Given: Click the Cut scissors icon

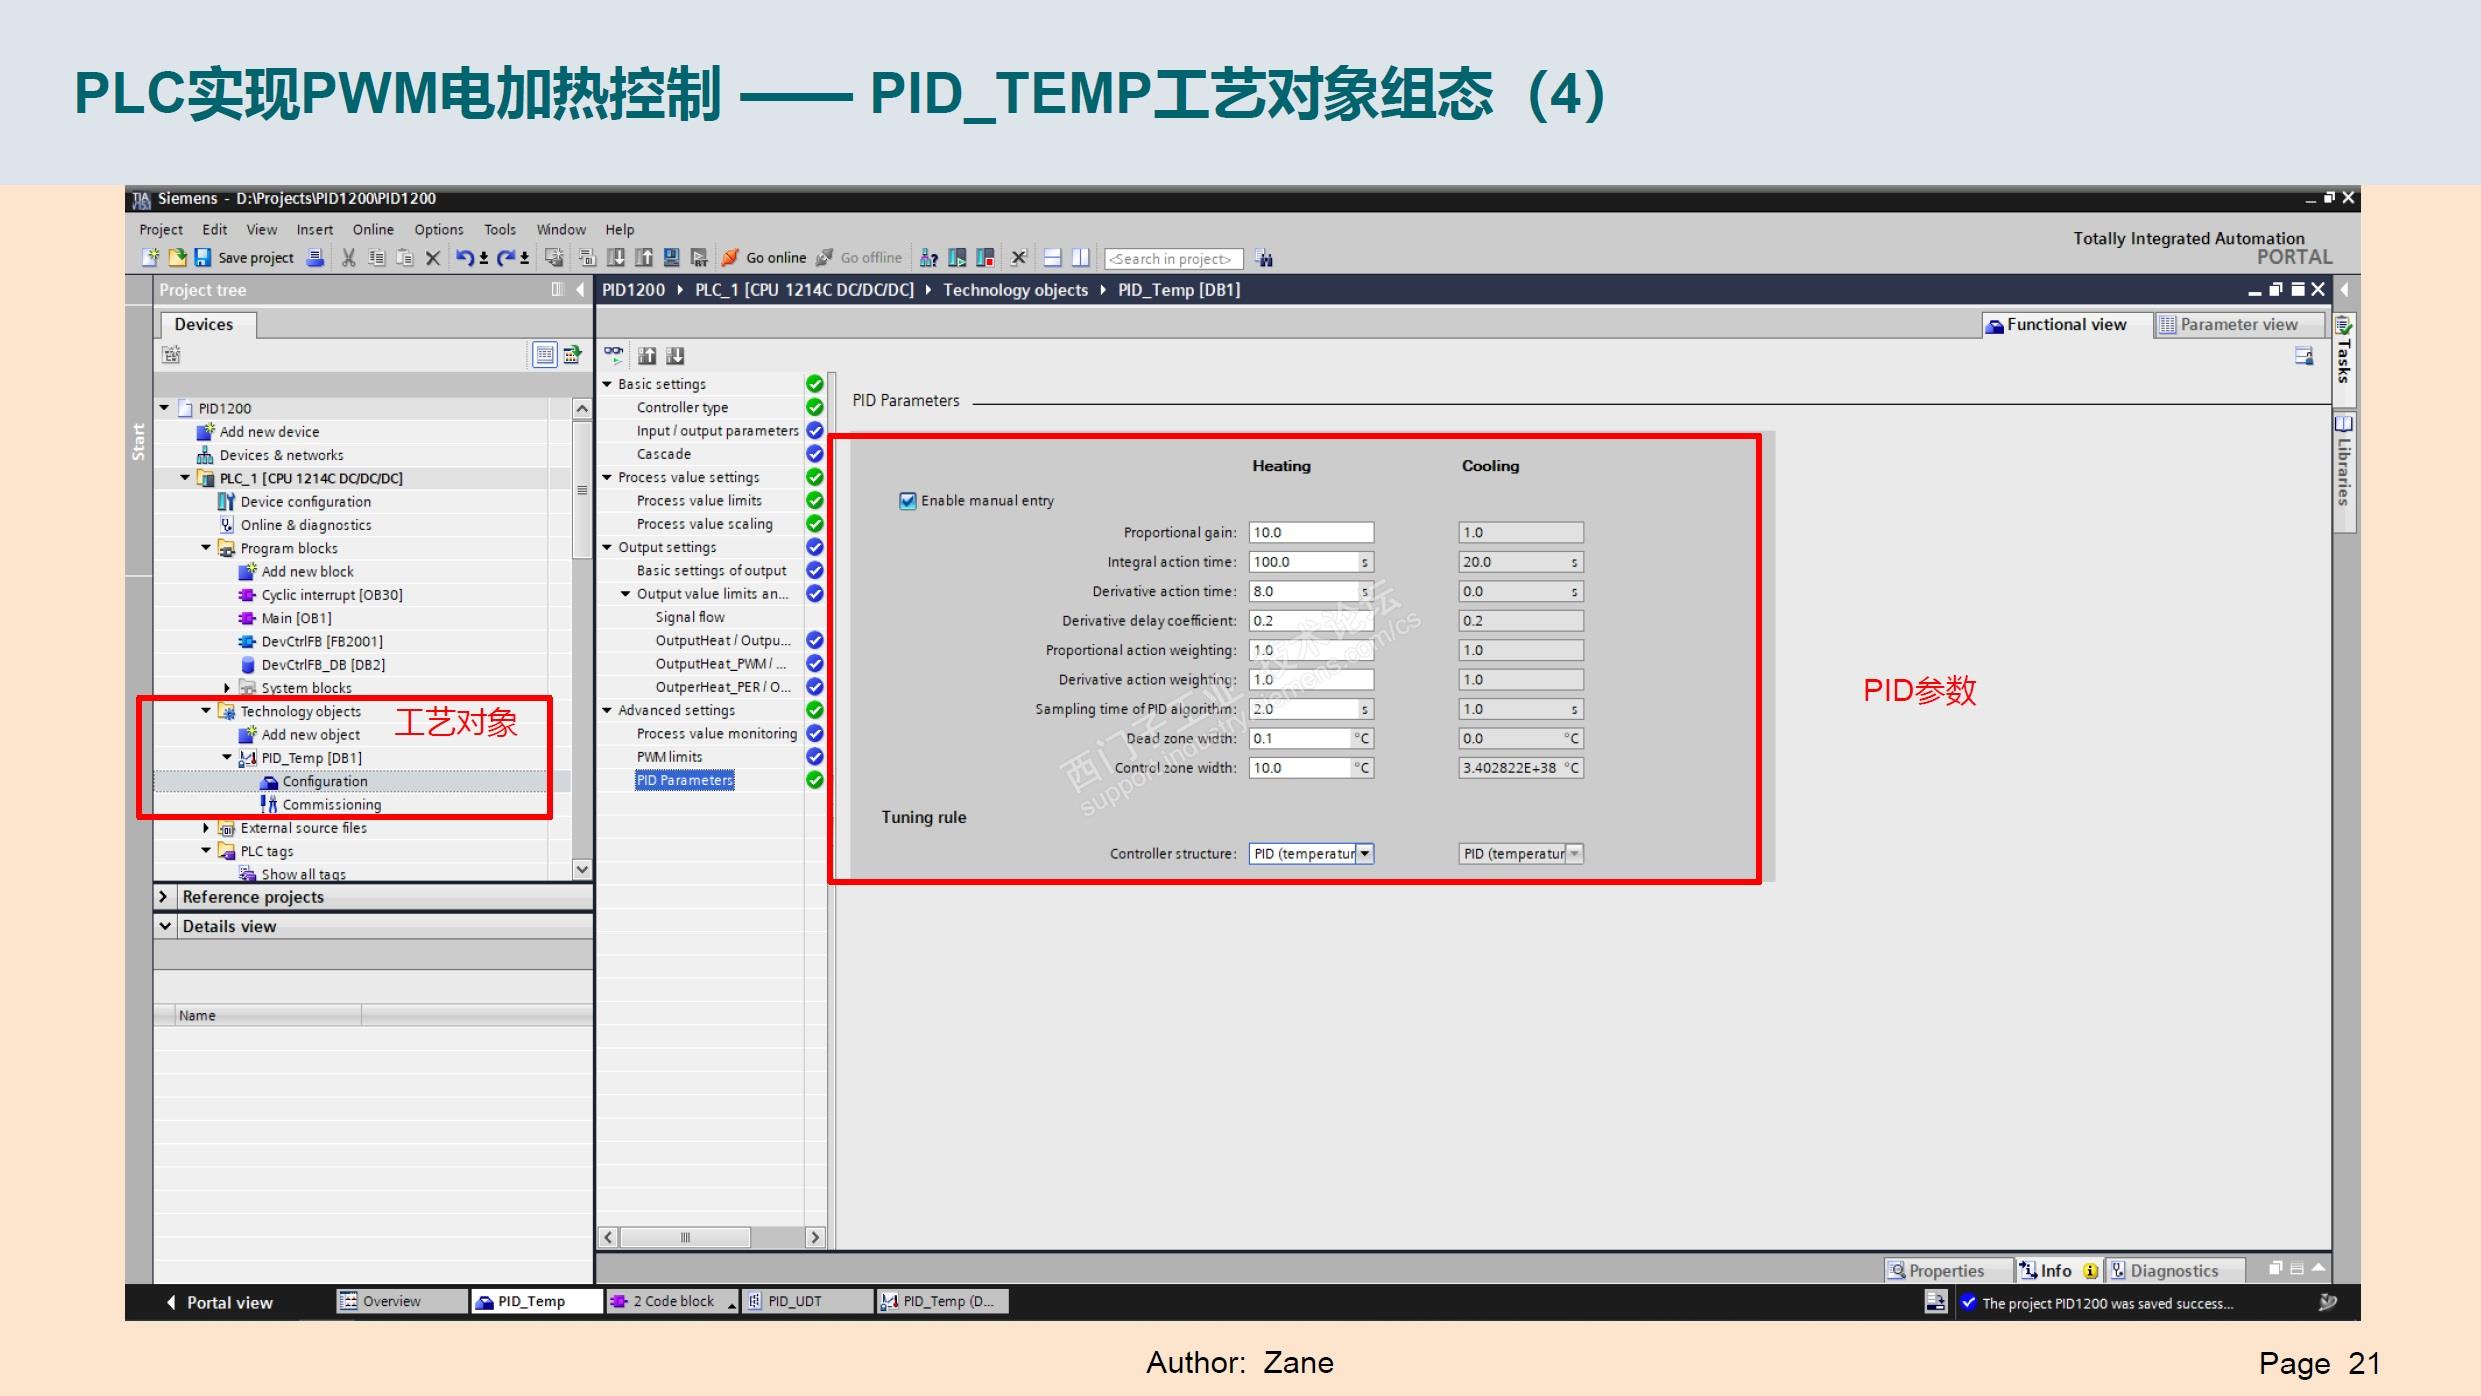Looking at the screenshot, I should (x=348, y=258).
